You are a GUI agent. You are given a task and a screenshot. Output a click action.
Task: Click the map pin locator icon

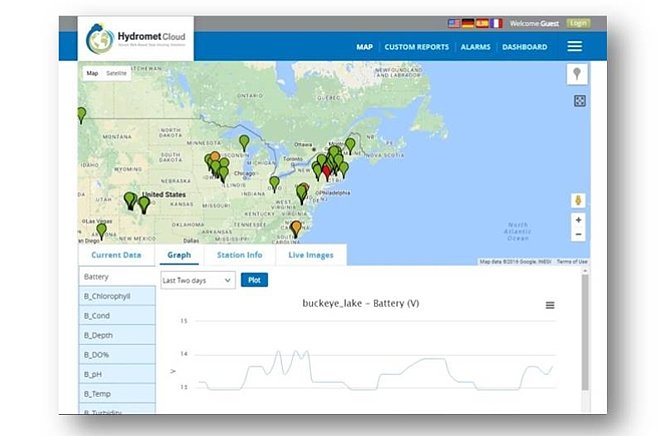click(577, 75)
